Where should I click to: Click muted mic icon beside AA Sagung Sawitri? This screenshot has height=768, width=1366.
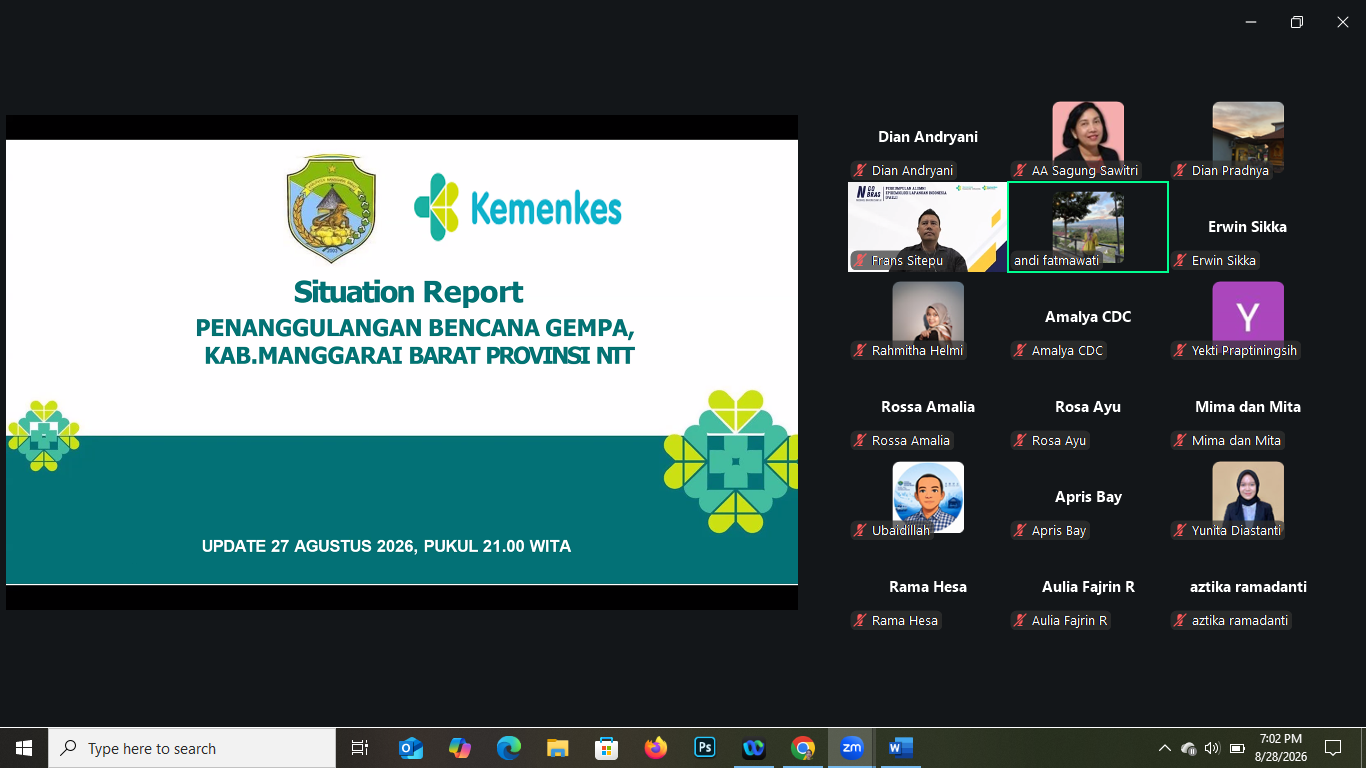(x=1020, y=171)
